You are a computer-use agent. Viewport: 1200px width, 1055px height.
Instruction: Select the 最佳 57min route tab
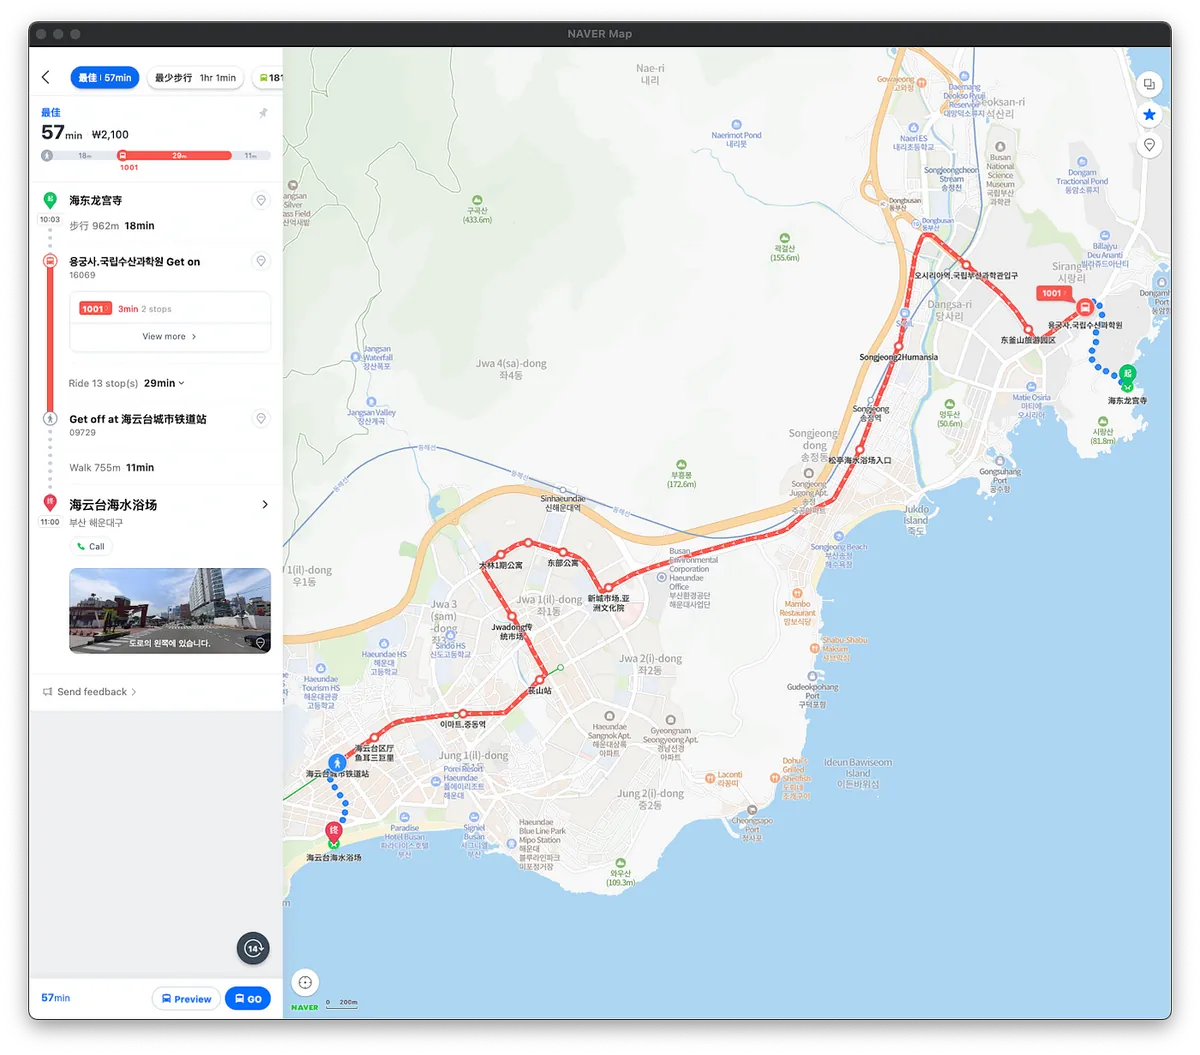(104, 77)
